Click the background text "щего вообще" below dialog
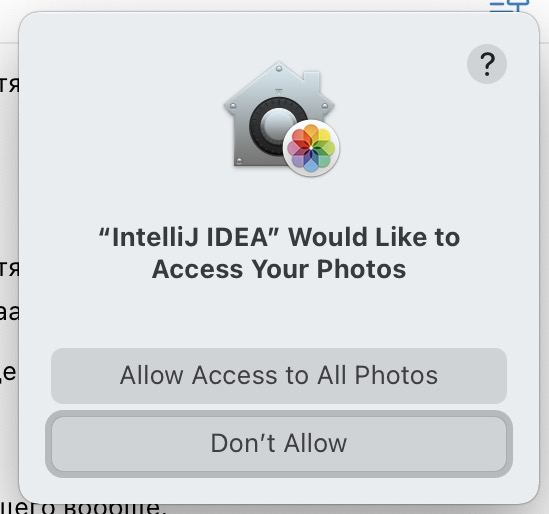The height and width of the screenshot is (514, 549). (81, 508)
